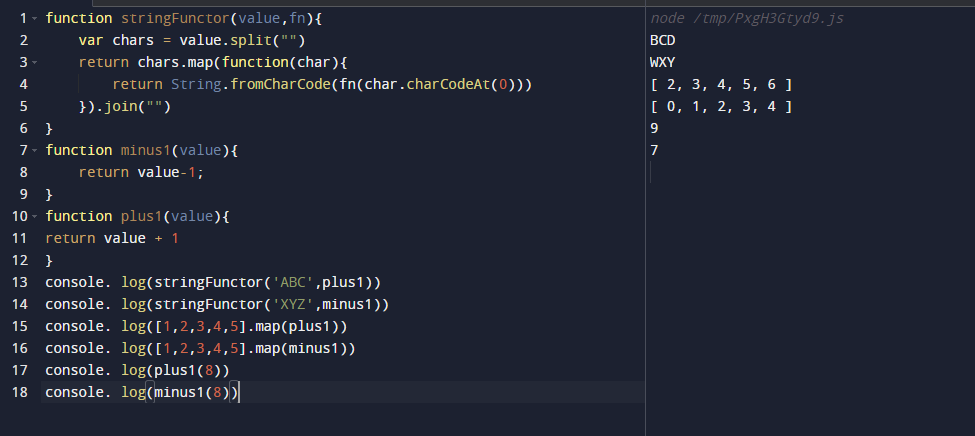This screenshot has width=975, height=436.
Task: Click line number 13 in the gutter
Action: pyautogui.click(x=20, y=282)
